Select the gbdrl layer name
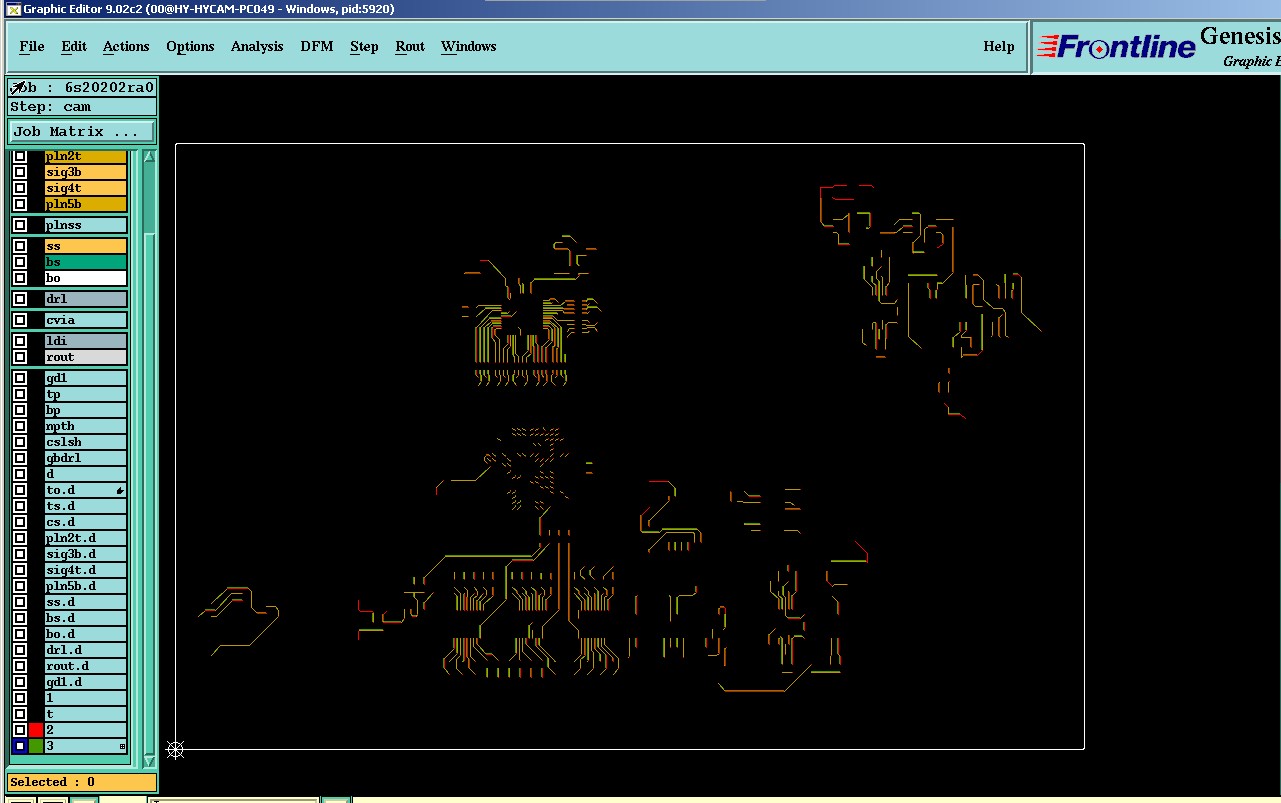Viewport: 1281px width, 803px height. point(86,458)
